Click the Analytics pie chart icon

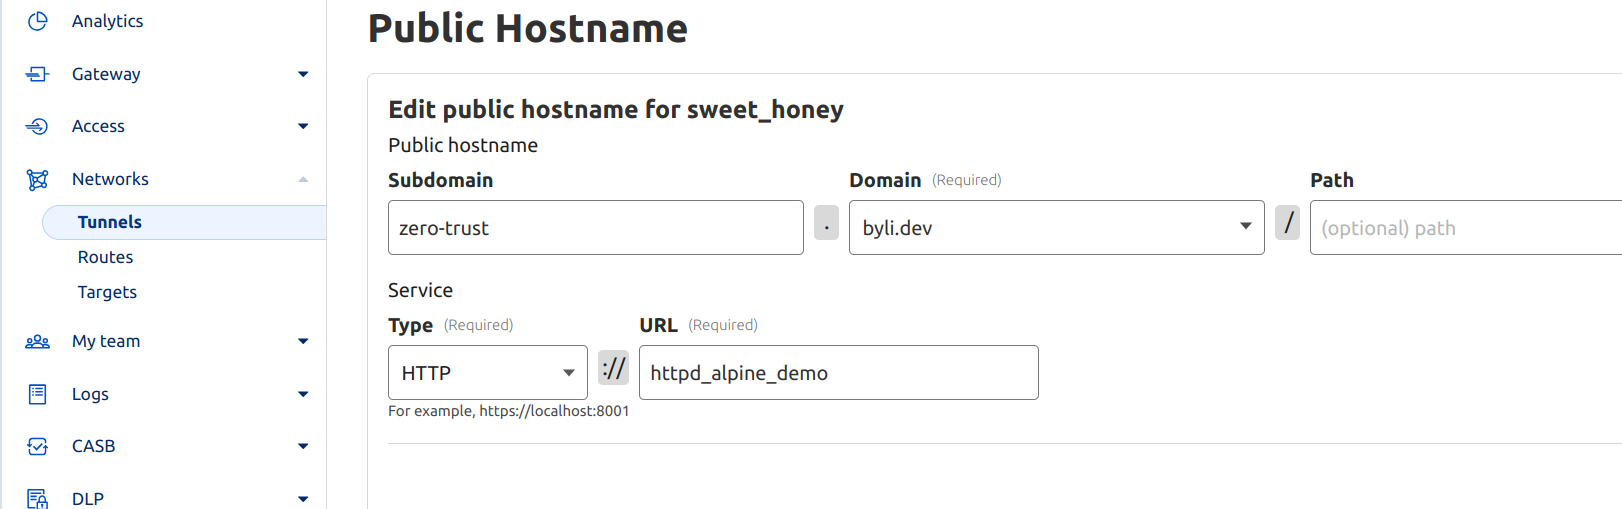coord(38,21)
